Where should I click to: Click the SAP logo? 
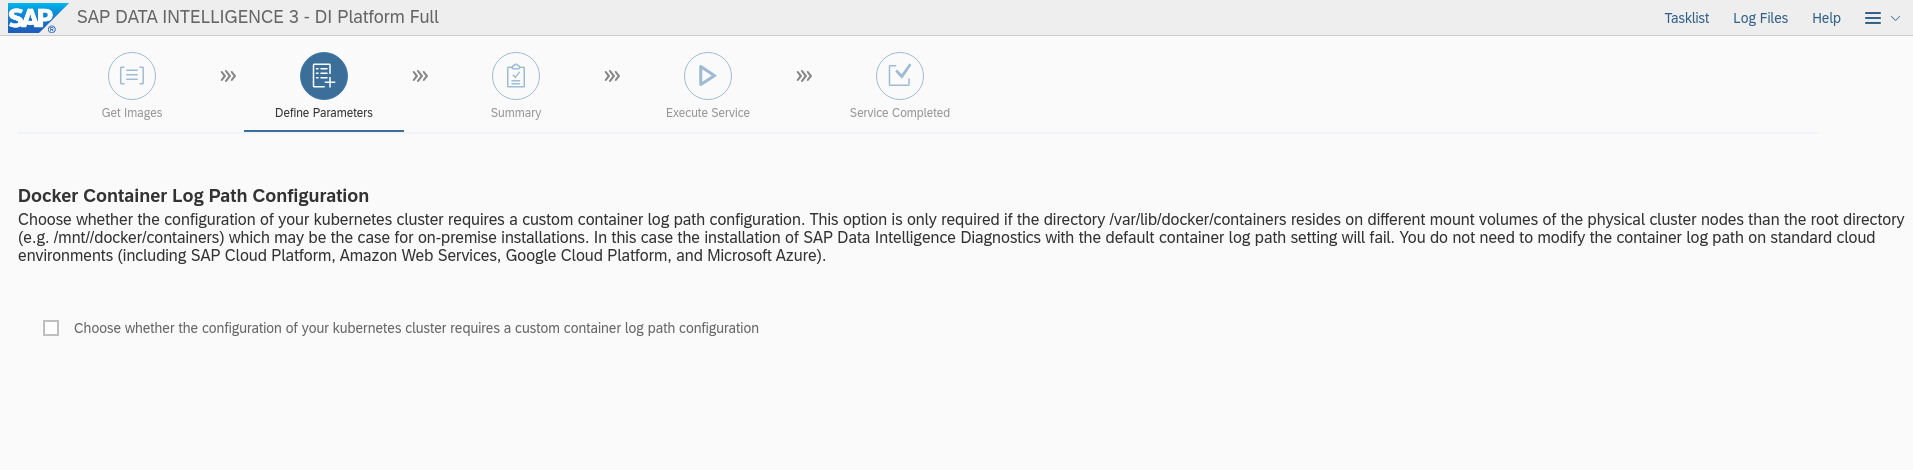(x=36, y=18)
